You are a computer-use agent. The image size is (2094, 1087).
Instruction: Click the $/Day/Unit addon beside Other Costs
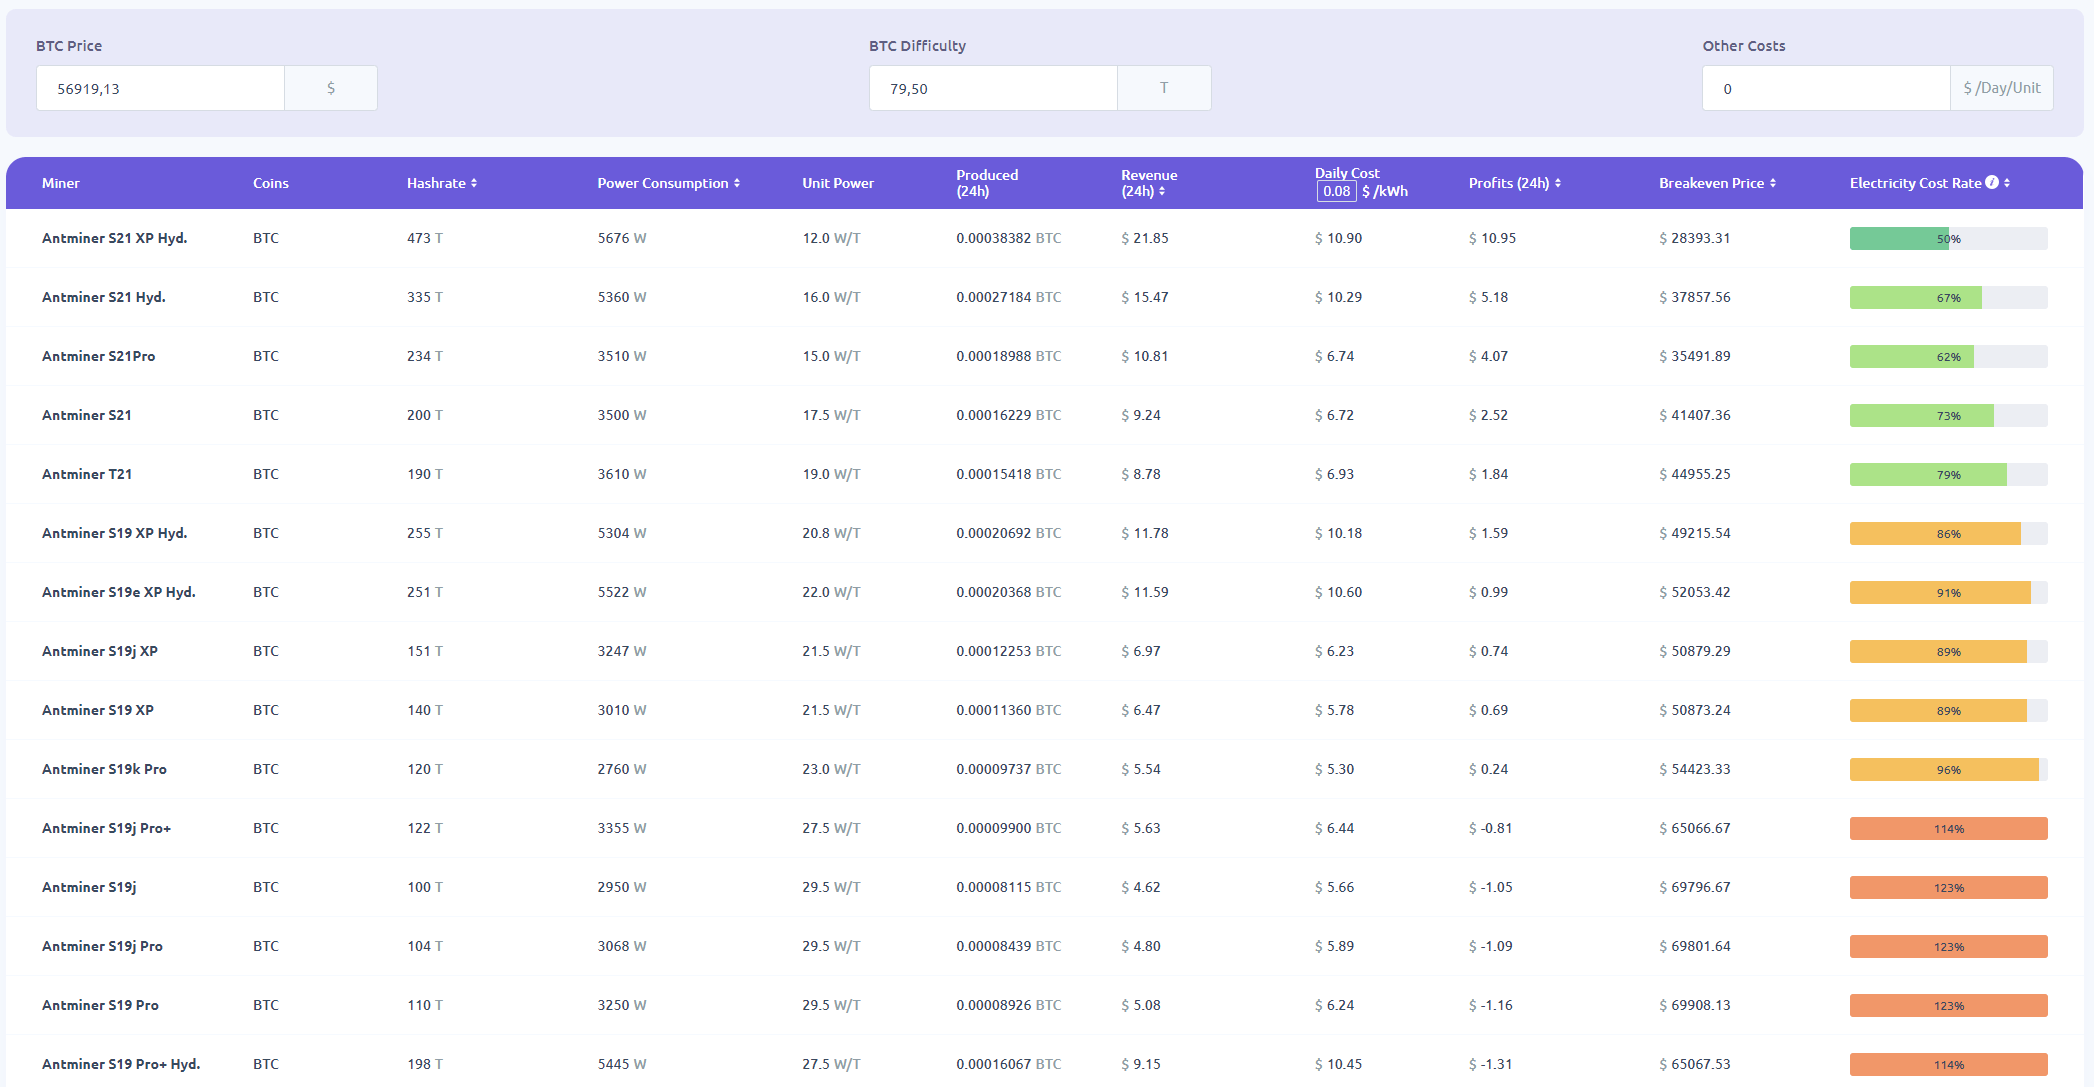pyautogui.click(x=2002, y=88)
